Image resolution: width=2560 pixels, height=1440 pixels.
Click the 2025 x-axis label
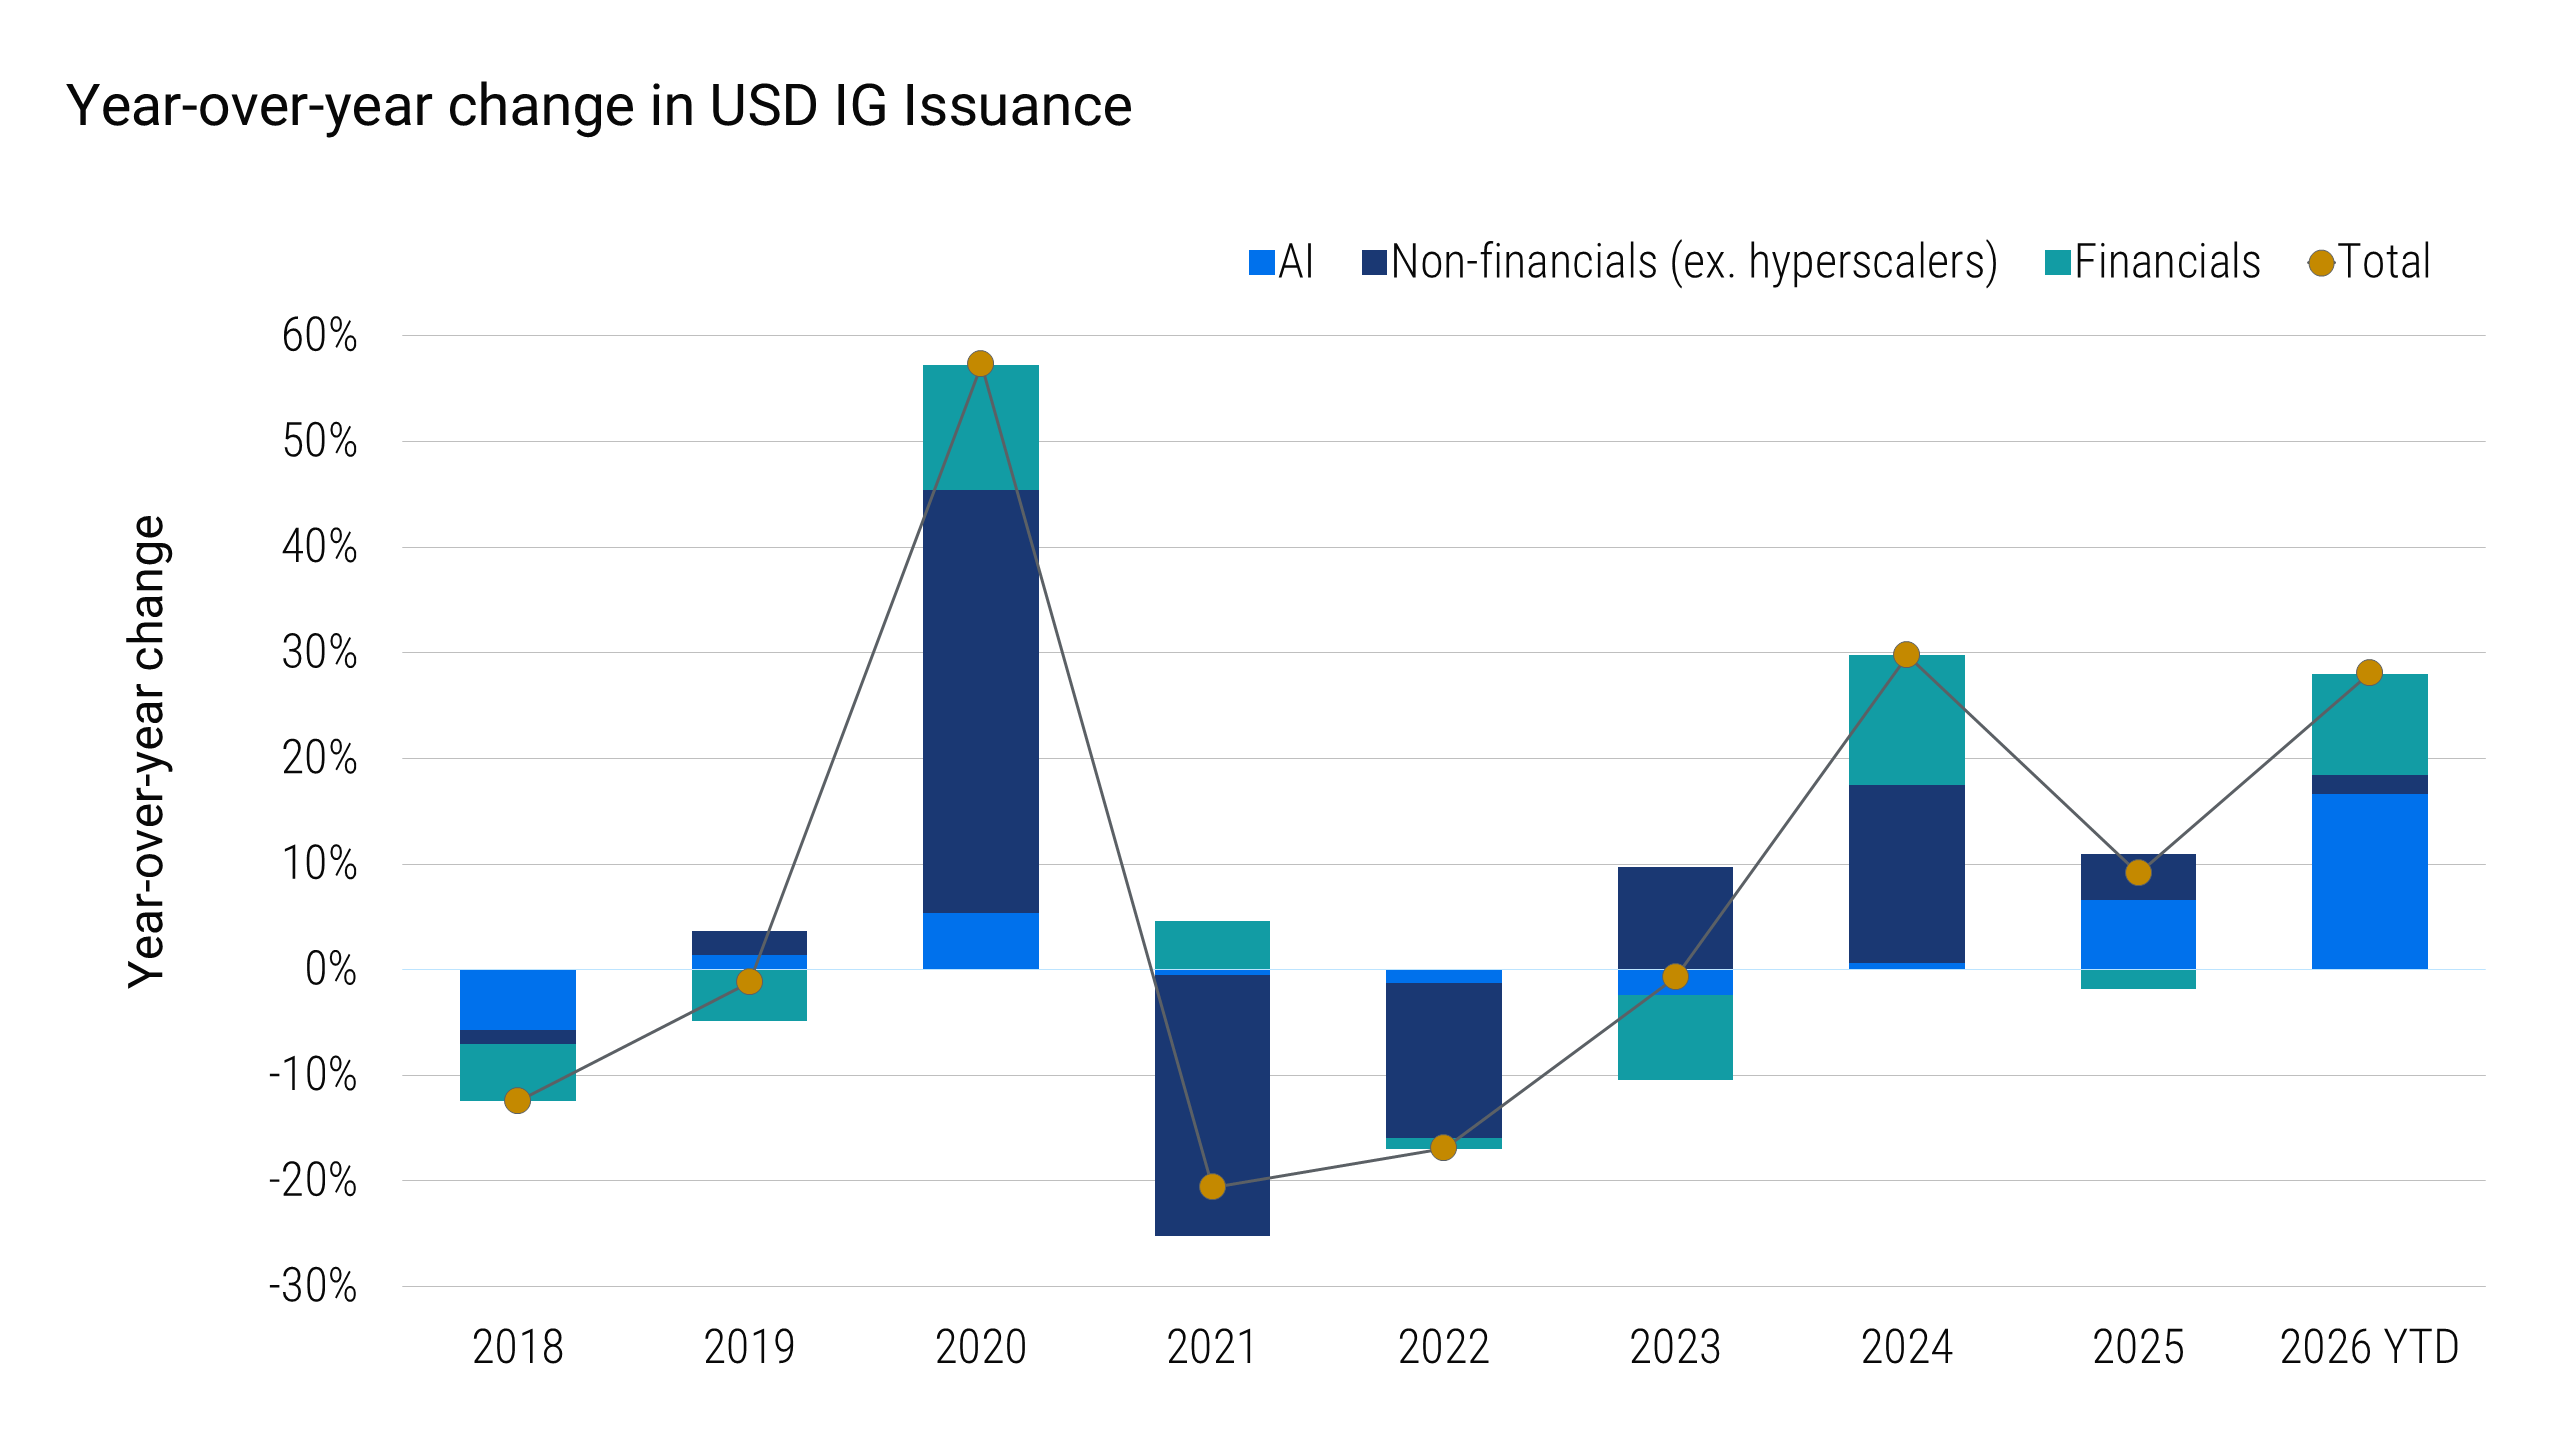pos(2138,1347)
